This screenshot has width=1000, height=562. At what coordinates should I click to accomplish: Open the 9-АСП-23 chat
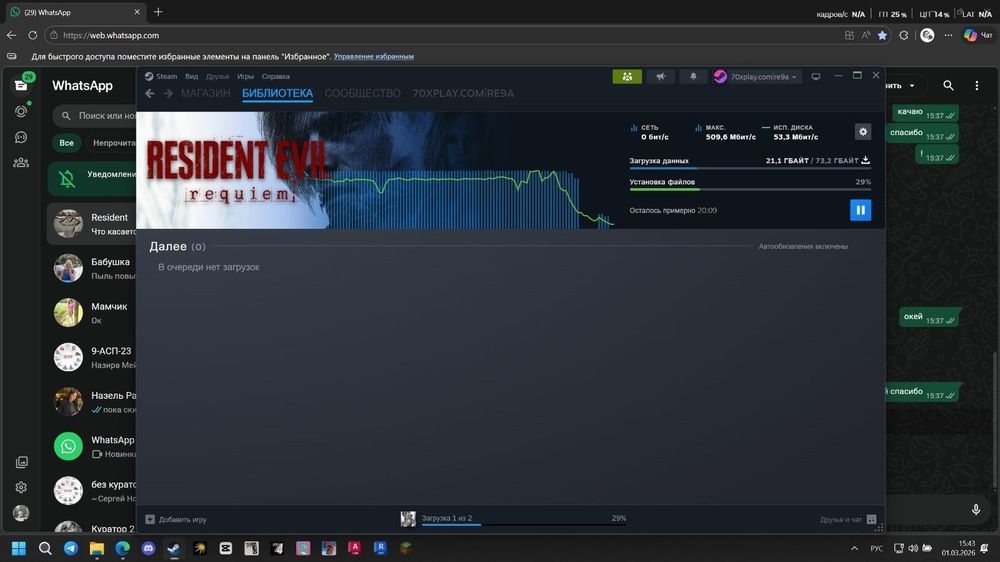[92, 358]
